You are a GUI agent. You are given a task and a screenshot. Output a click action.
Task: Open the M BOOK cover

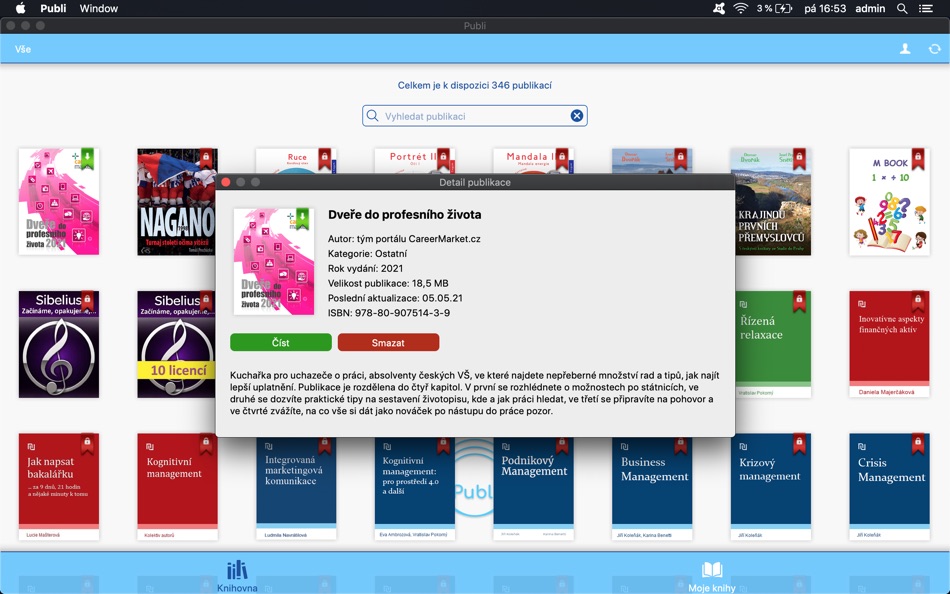point(889,202)
